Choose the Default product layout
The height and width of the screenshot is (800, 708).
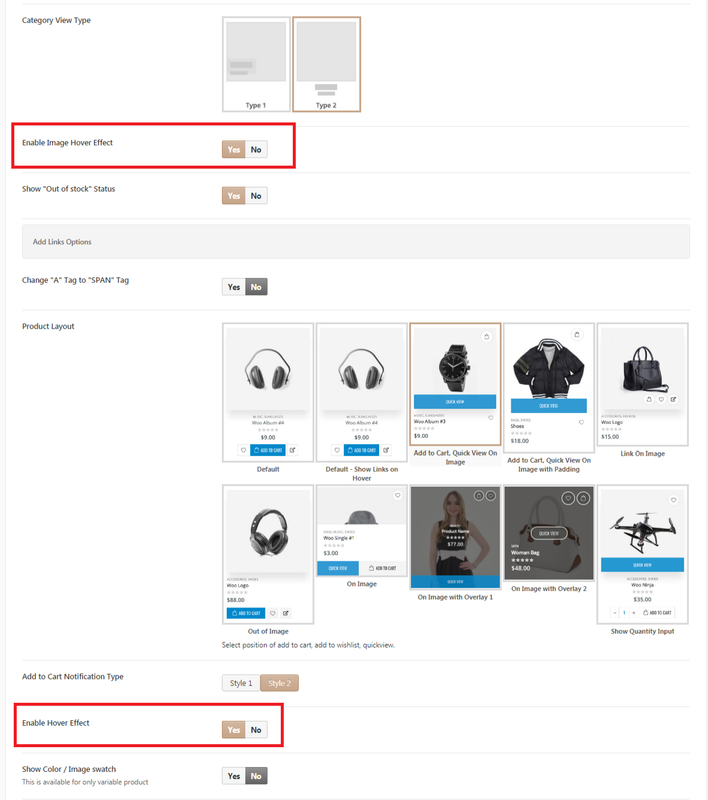coord(268,392)
